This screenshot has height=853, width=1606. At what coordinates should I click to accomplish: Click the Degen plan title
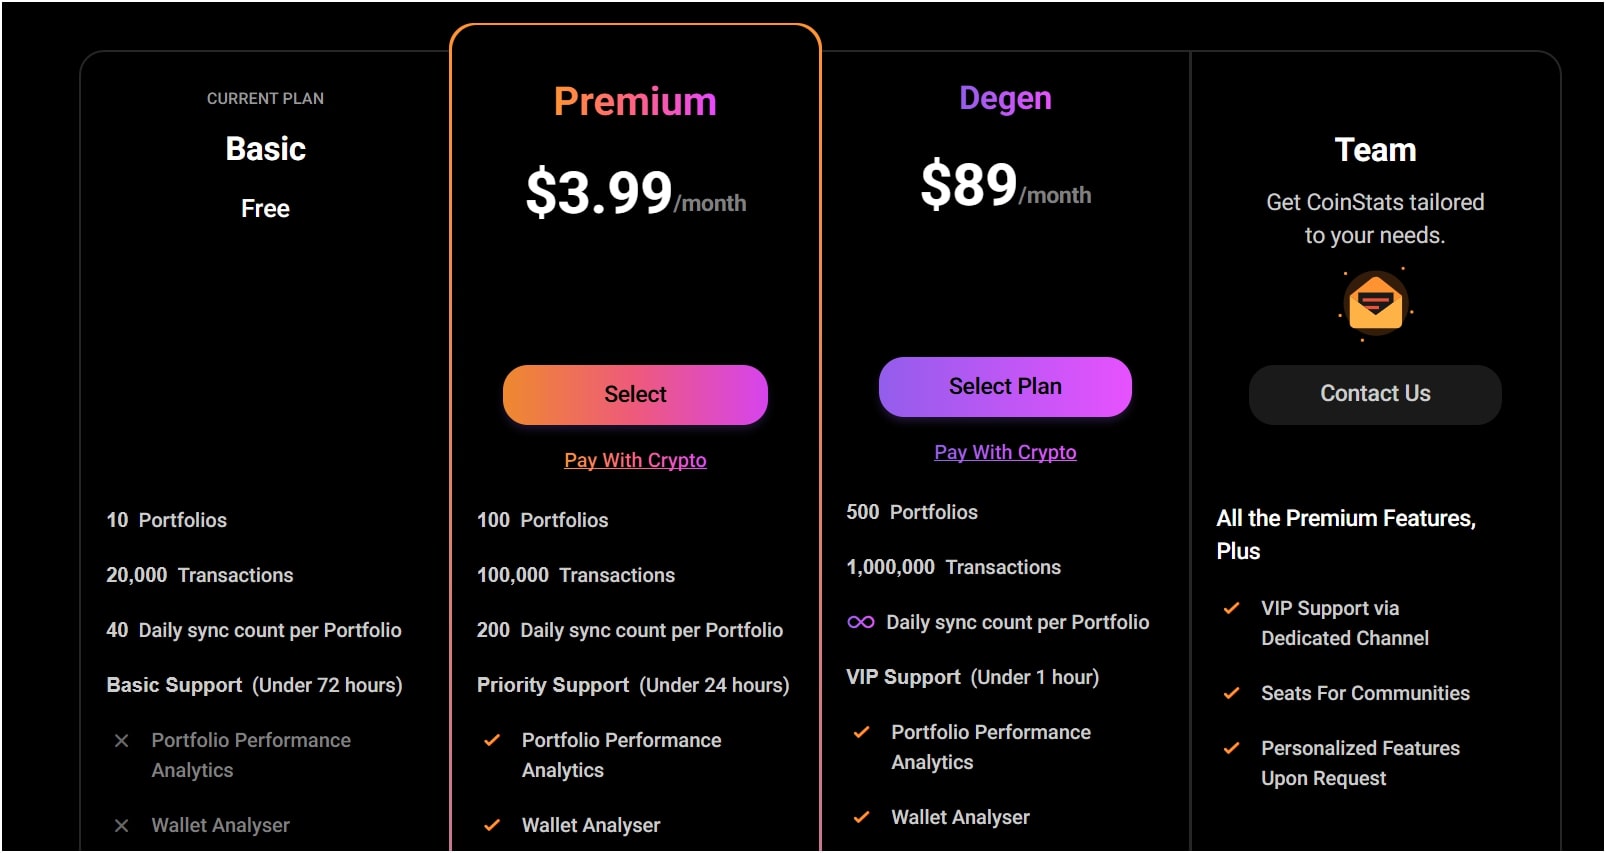pyautogui.click(x=1005, y=98)
